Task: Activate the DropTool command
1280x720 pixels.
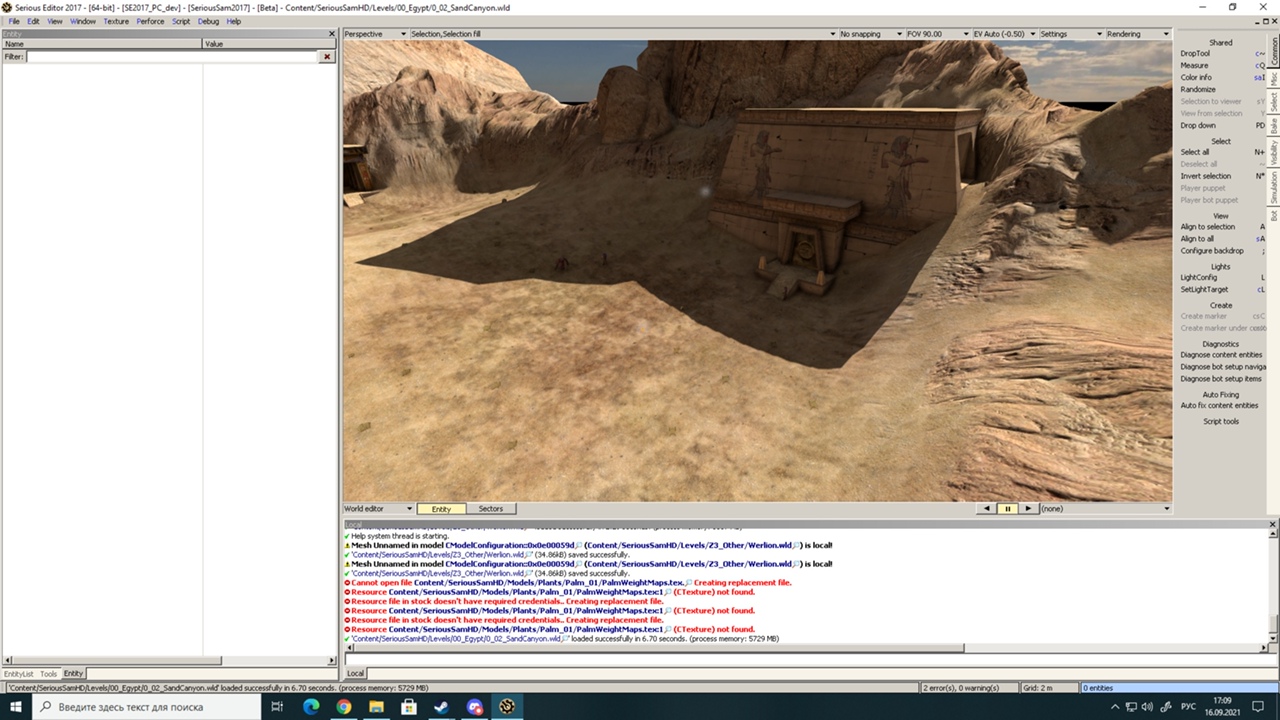Action: click(x=1195, y=54)
